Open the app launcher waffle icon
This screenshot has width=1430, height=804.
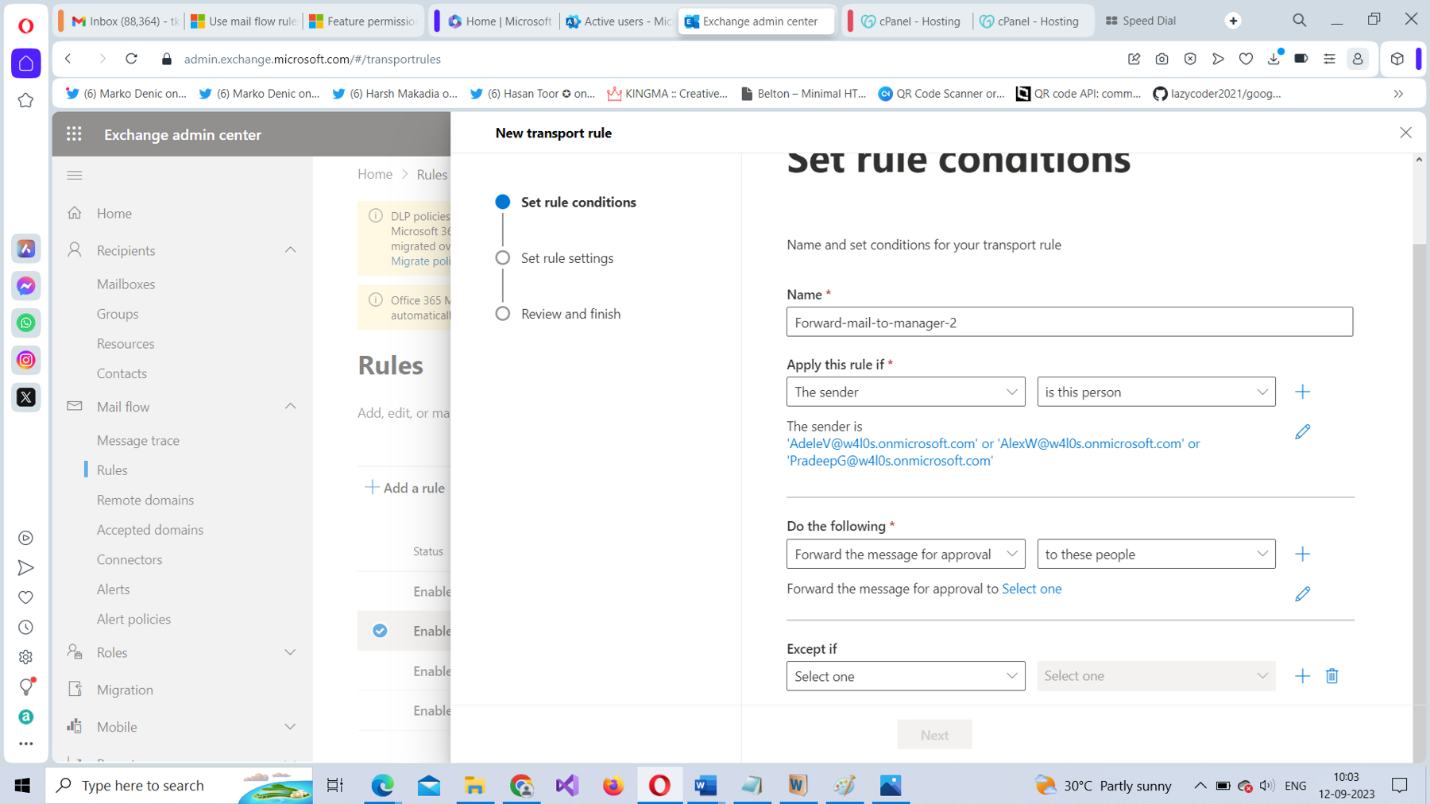point(74,134)
